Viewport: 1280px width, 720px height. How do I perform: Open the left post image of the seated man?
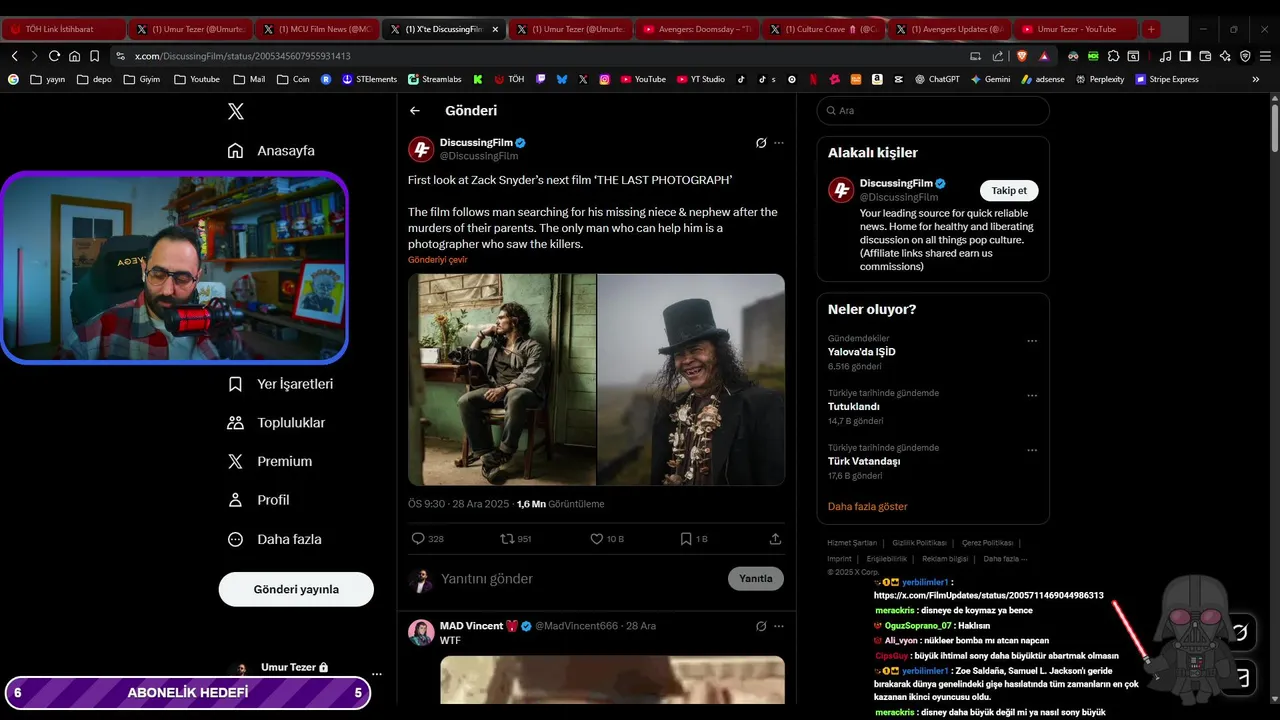tap(502, 380)
